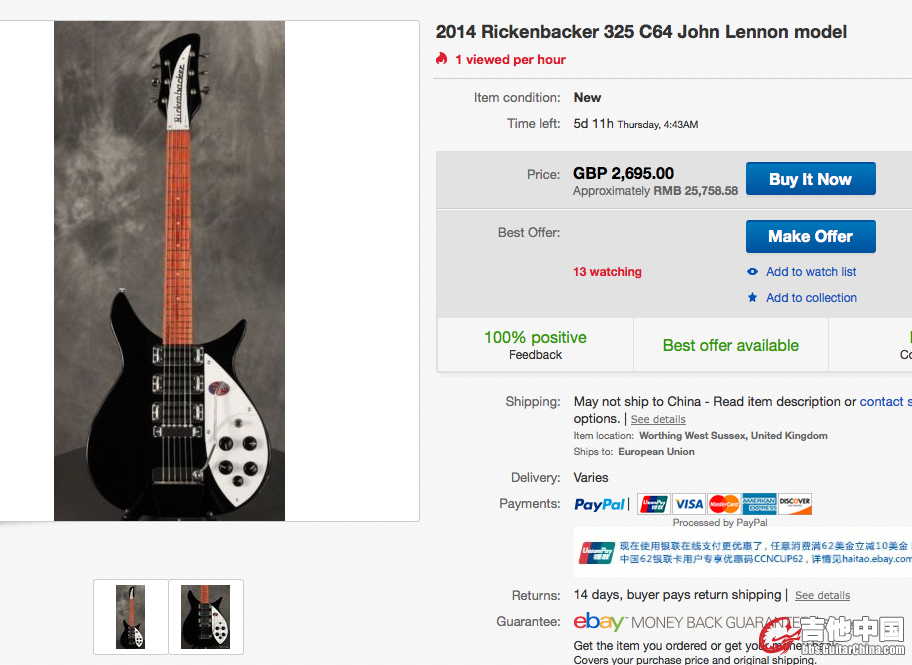
Task: Select the first full guitar thumbnail
Action: click(x=130, y=617)
